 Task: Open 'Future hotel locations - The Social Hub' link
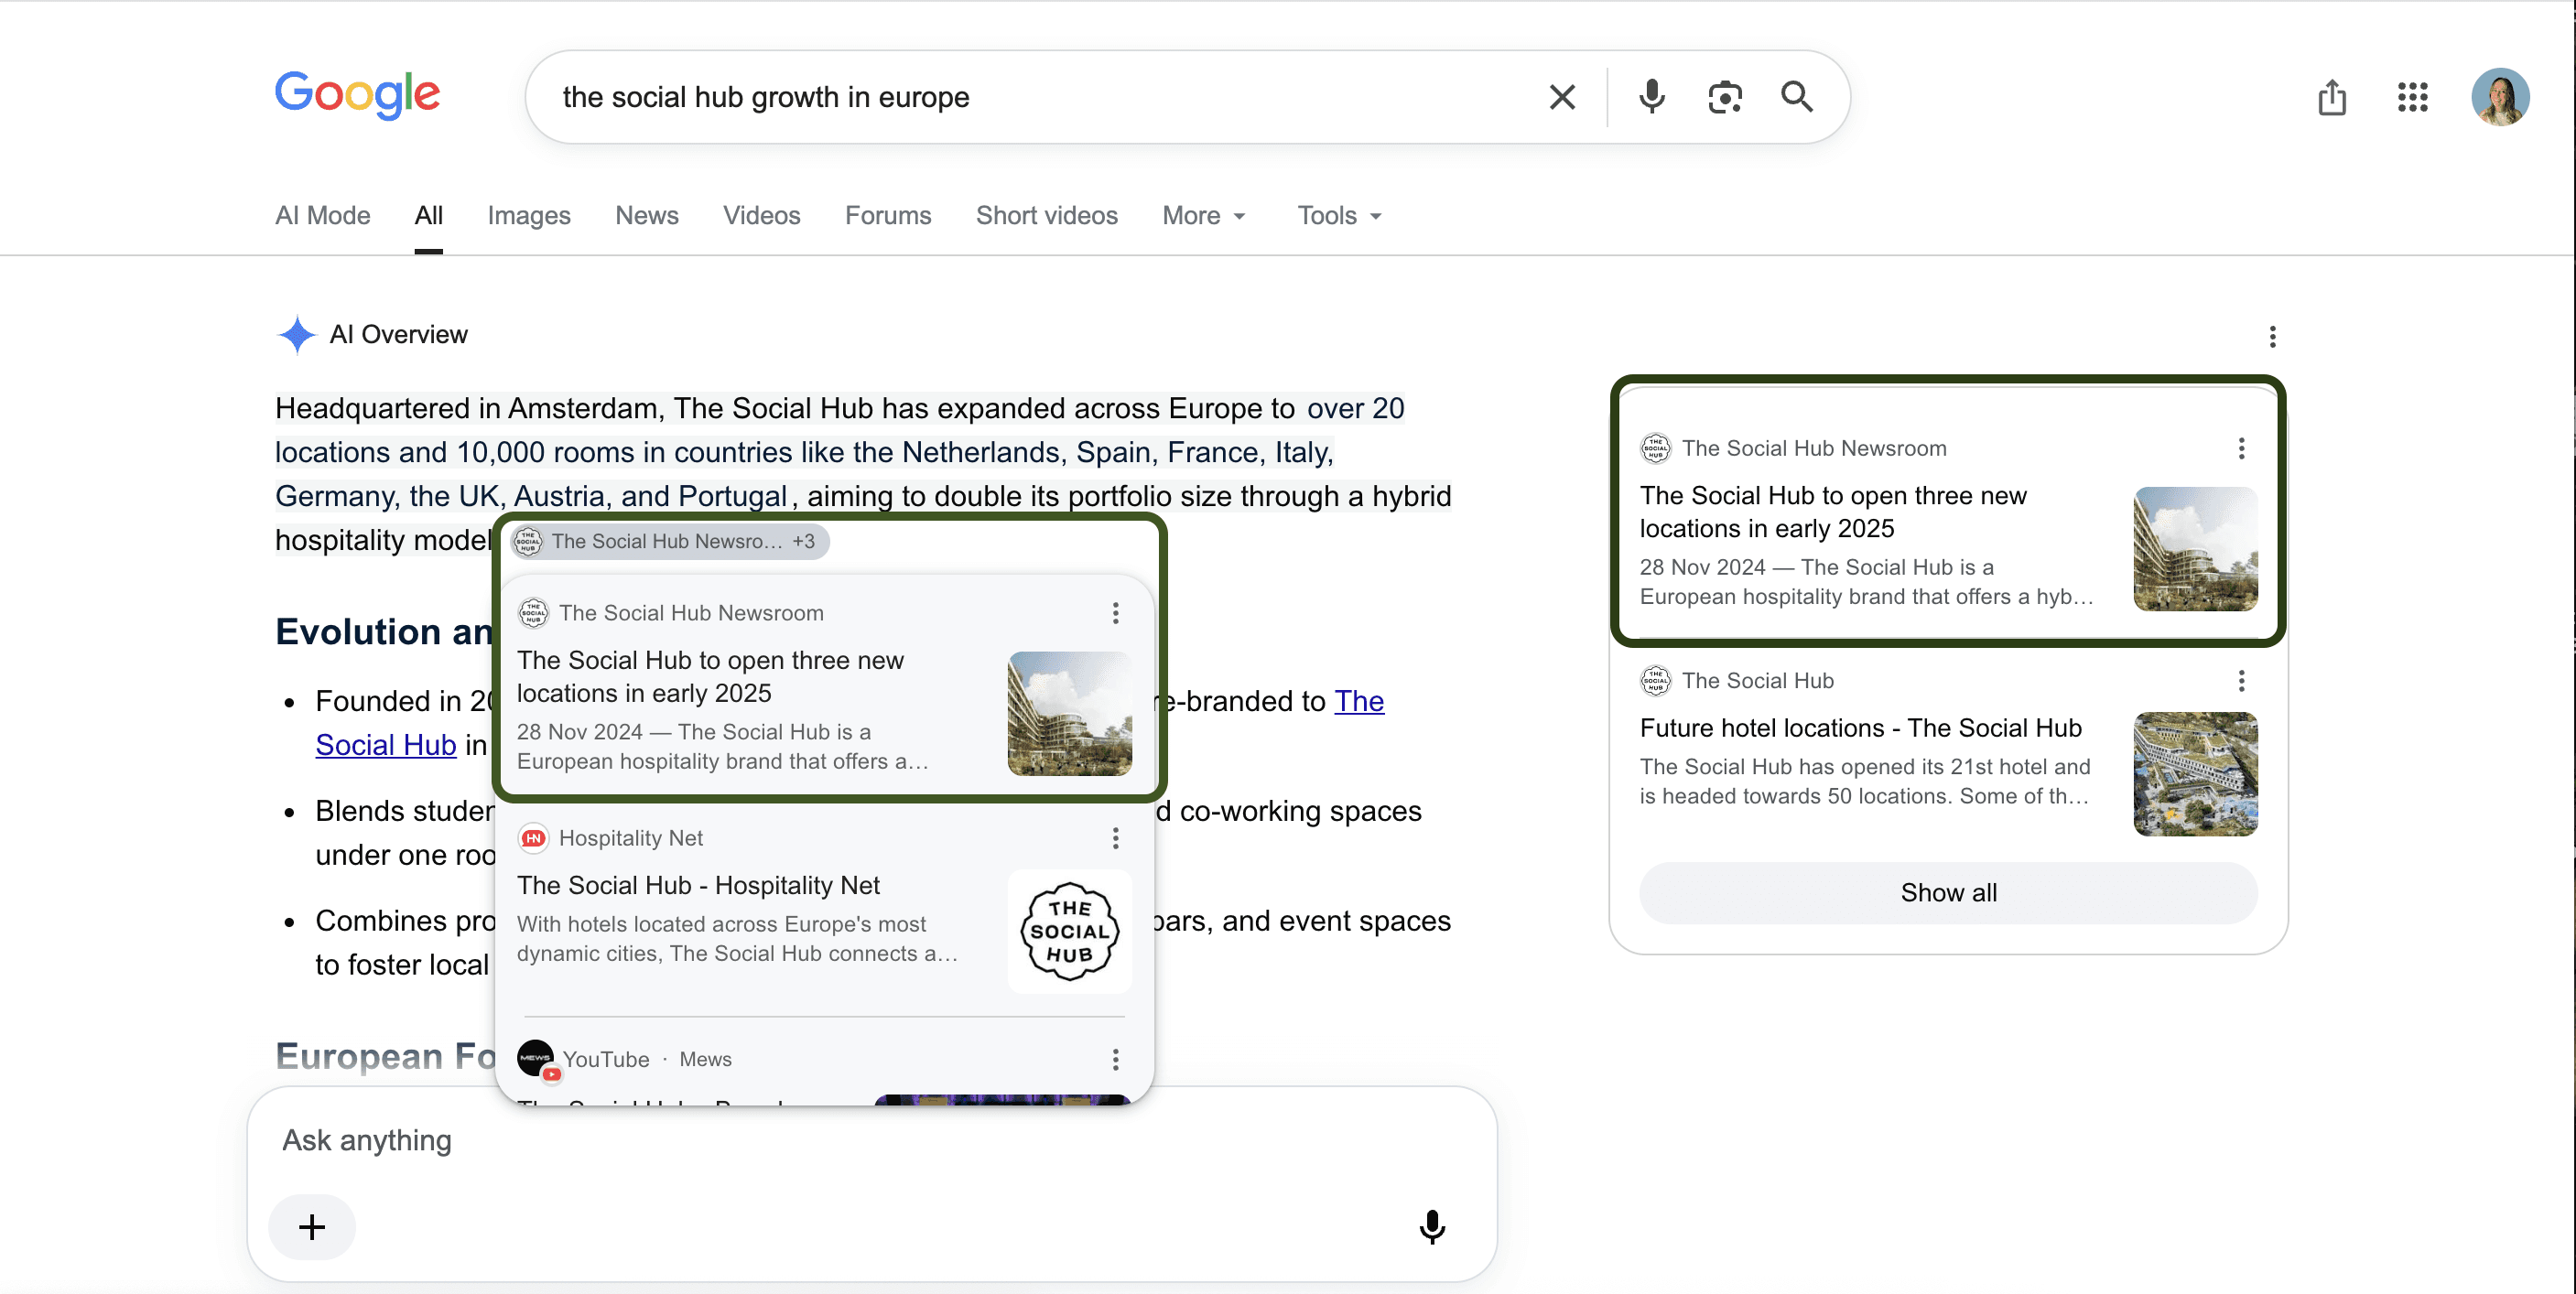point(1860,727)
